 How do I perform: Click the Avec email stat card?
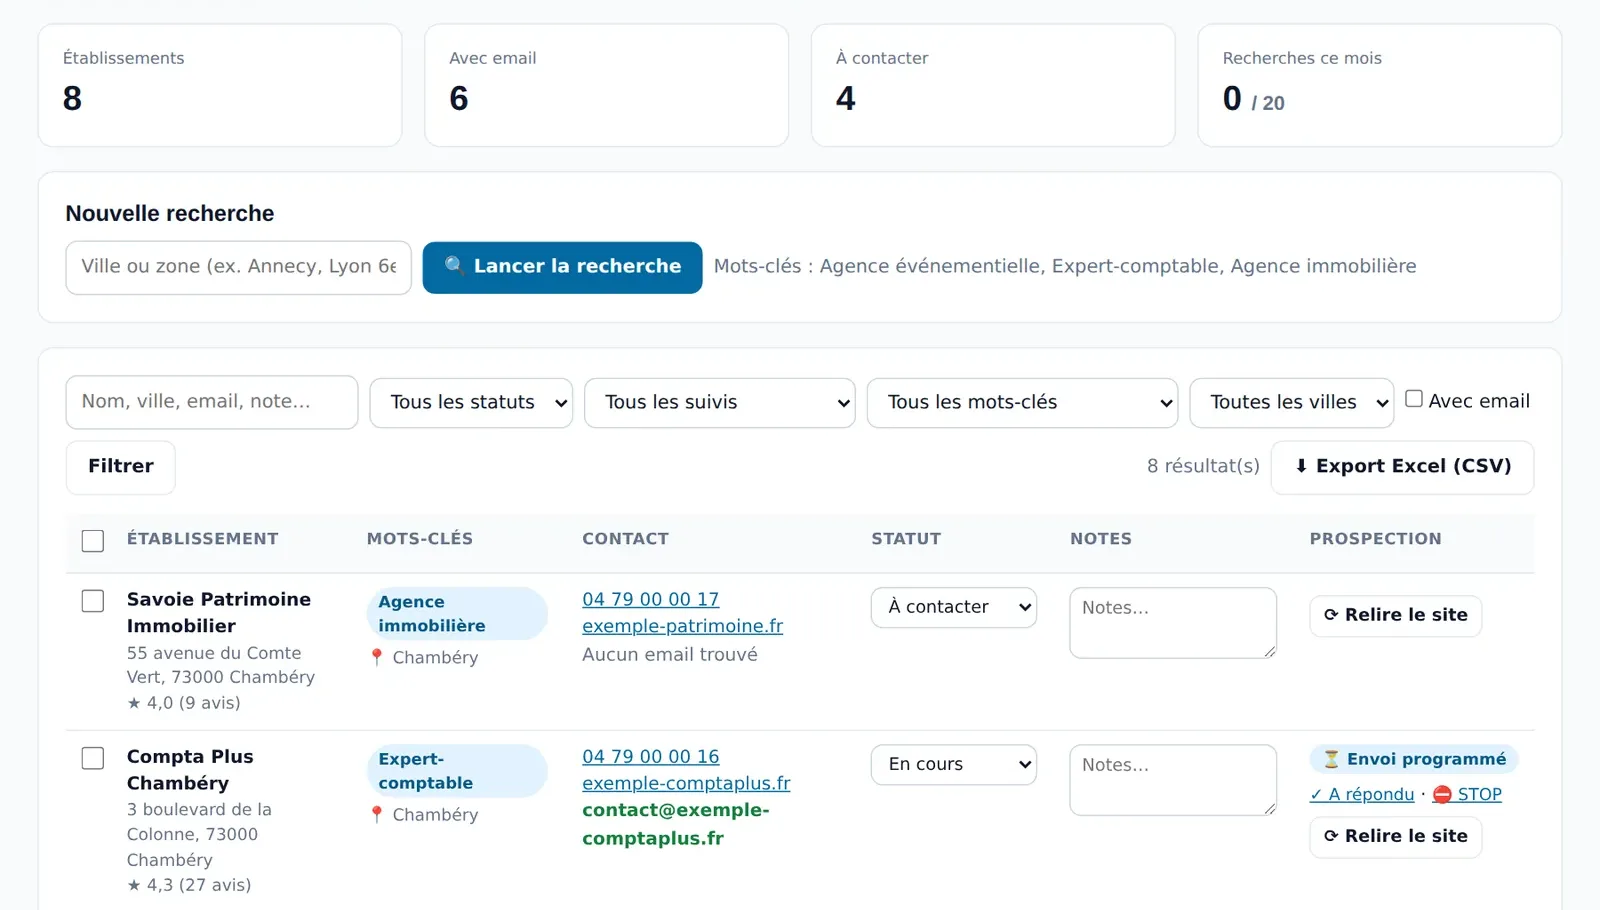pos(607,85)
